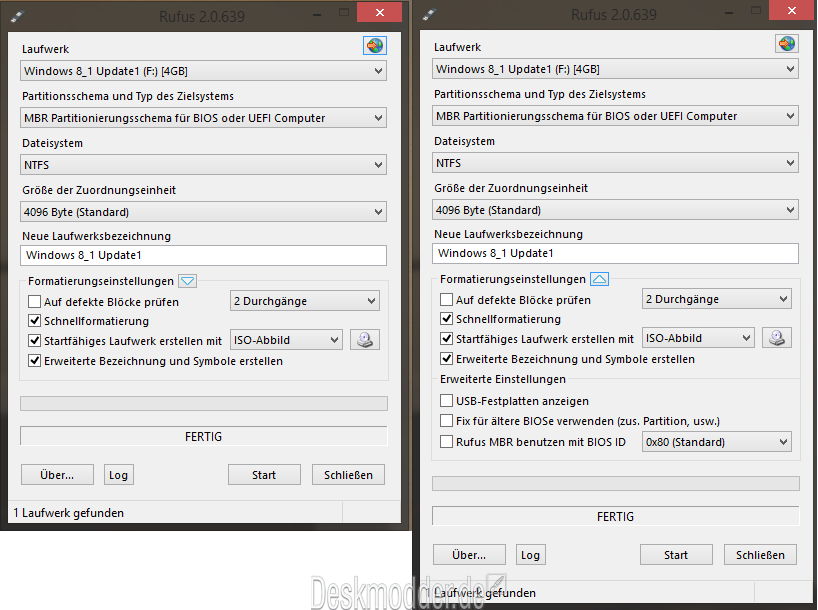Click '1 Laufwerk gefunden' status in left window
818x610 pixels.
pos(69,513)
